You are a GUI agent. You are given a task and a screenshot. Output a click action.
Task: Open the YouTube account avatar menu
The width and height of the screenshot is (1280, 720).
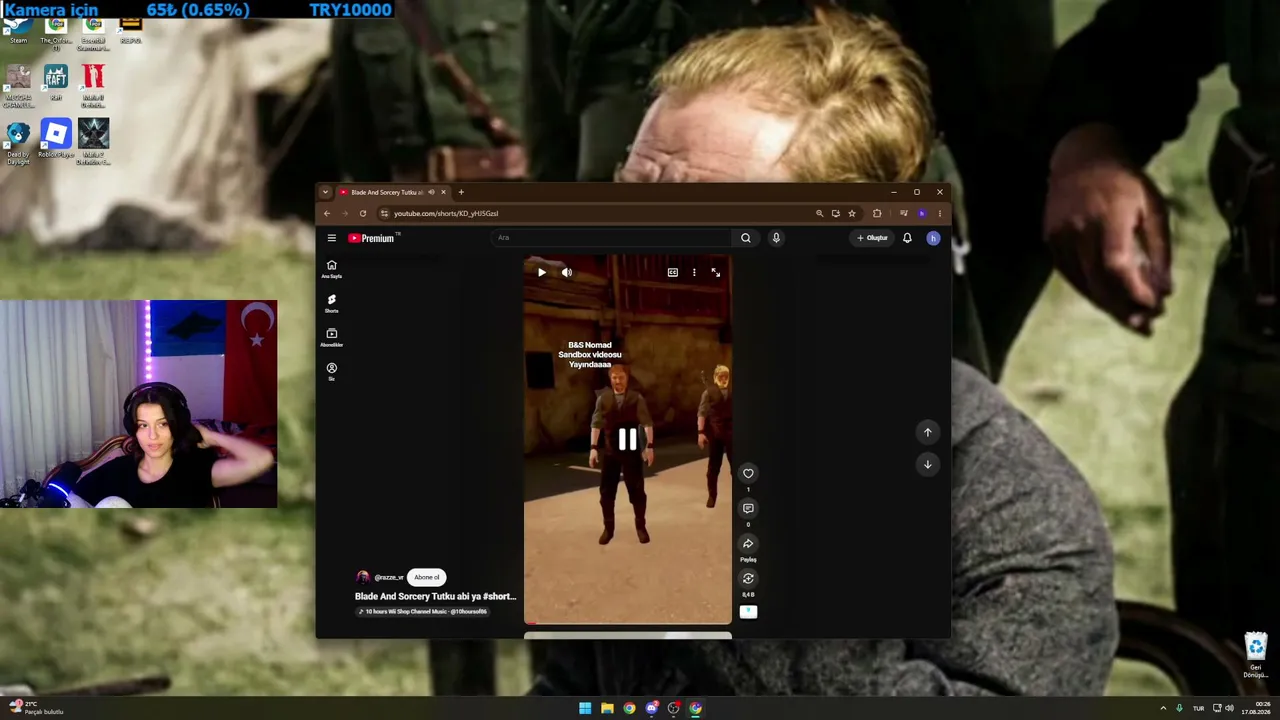pyautogui.click(x=933, y=238)
